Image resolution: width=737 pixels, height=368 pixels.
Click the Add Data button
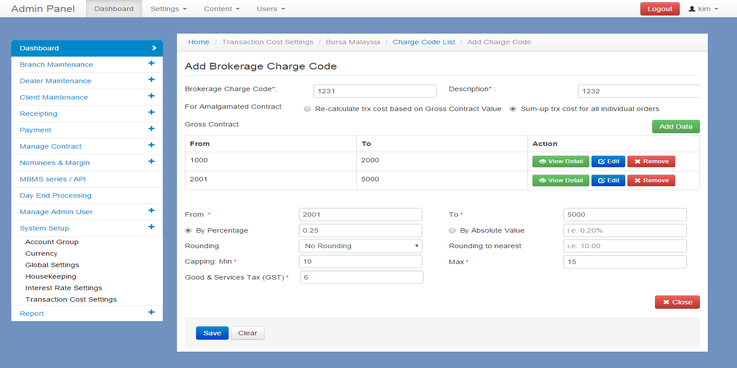676,126
